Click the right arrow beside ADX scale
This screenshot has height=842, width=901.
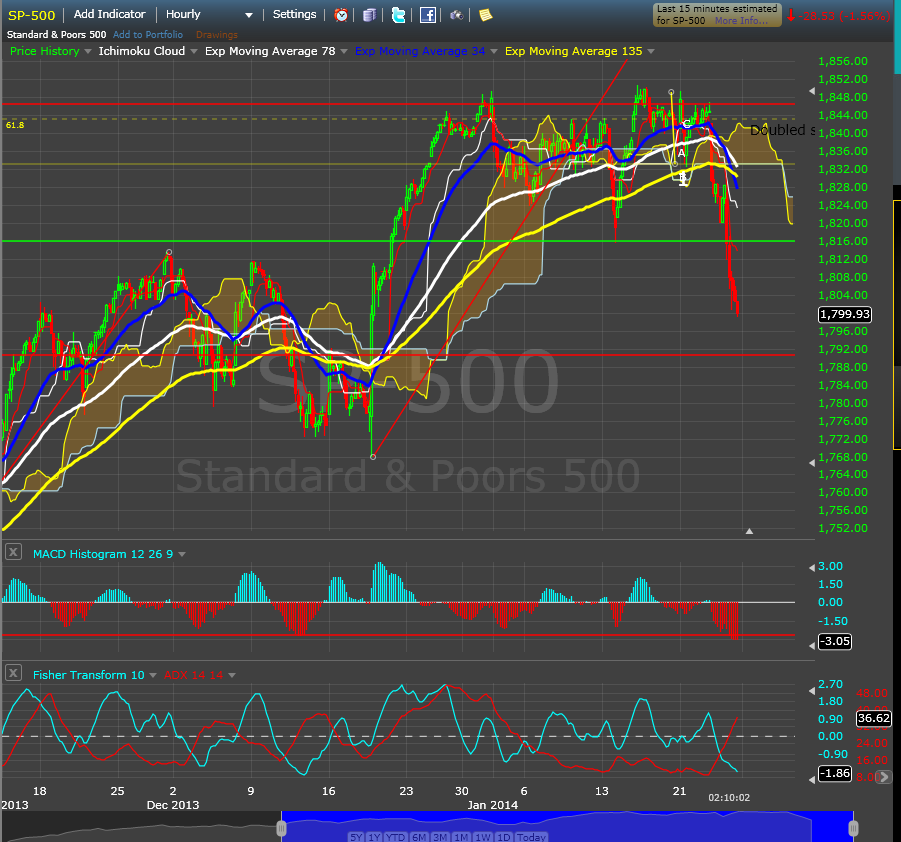884,777
